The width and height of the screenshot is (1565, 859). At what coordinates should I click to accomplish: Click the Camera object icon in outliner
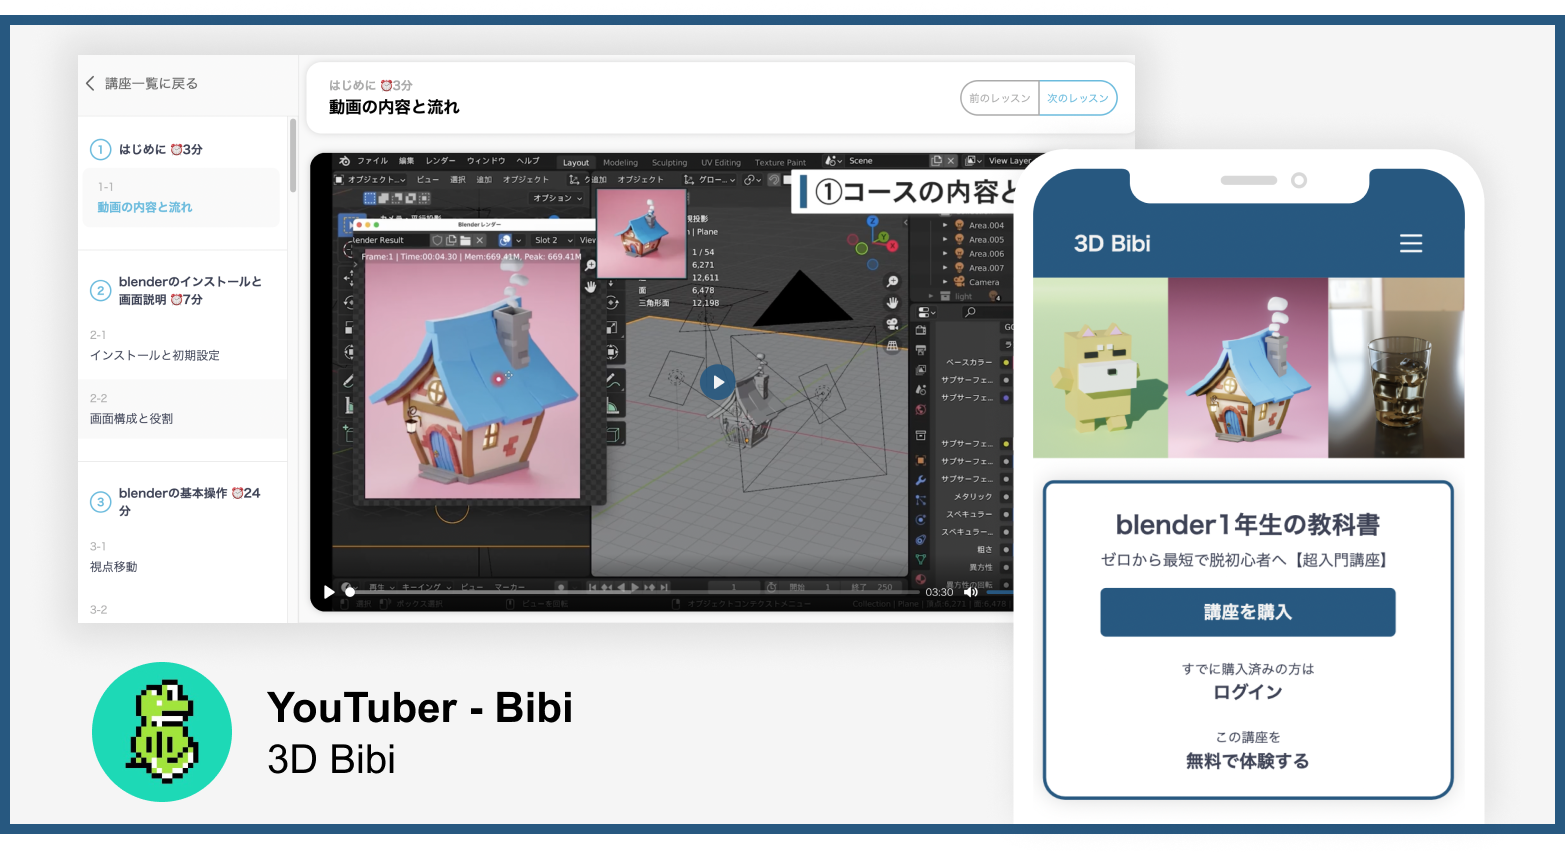(x=959, y=282)
